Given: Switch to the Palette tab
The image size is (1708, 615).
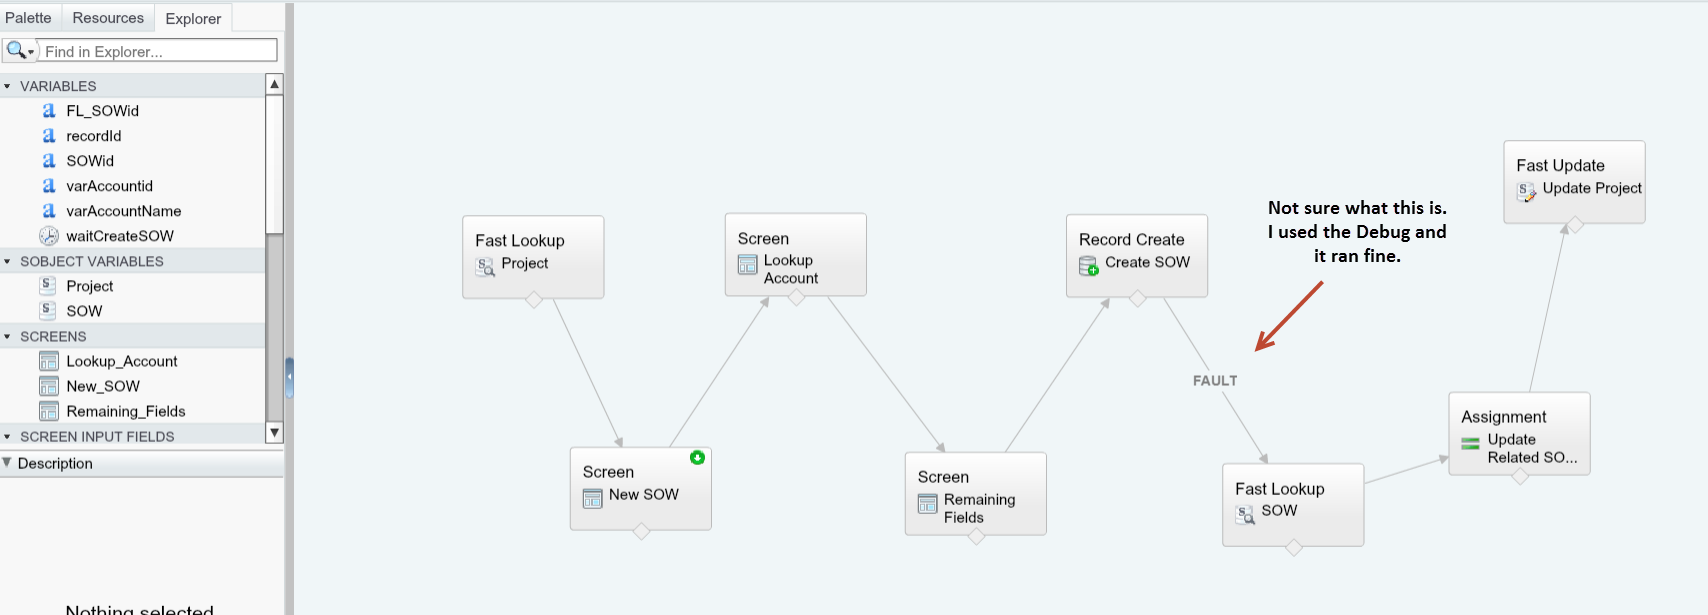Looking at the screenshot, I should 28,18.
